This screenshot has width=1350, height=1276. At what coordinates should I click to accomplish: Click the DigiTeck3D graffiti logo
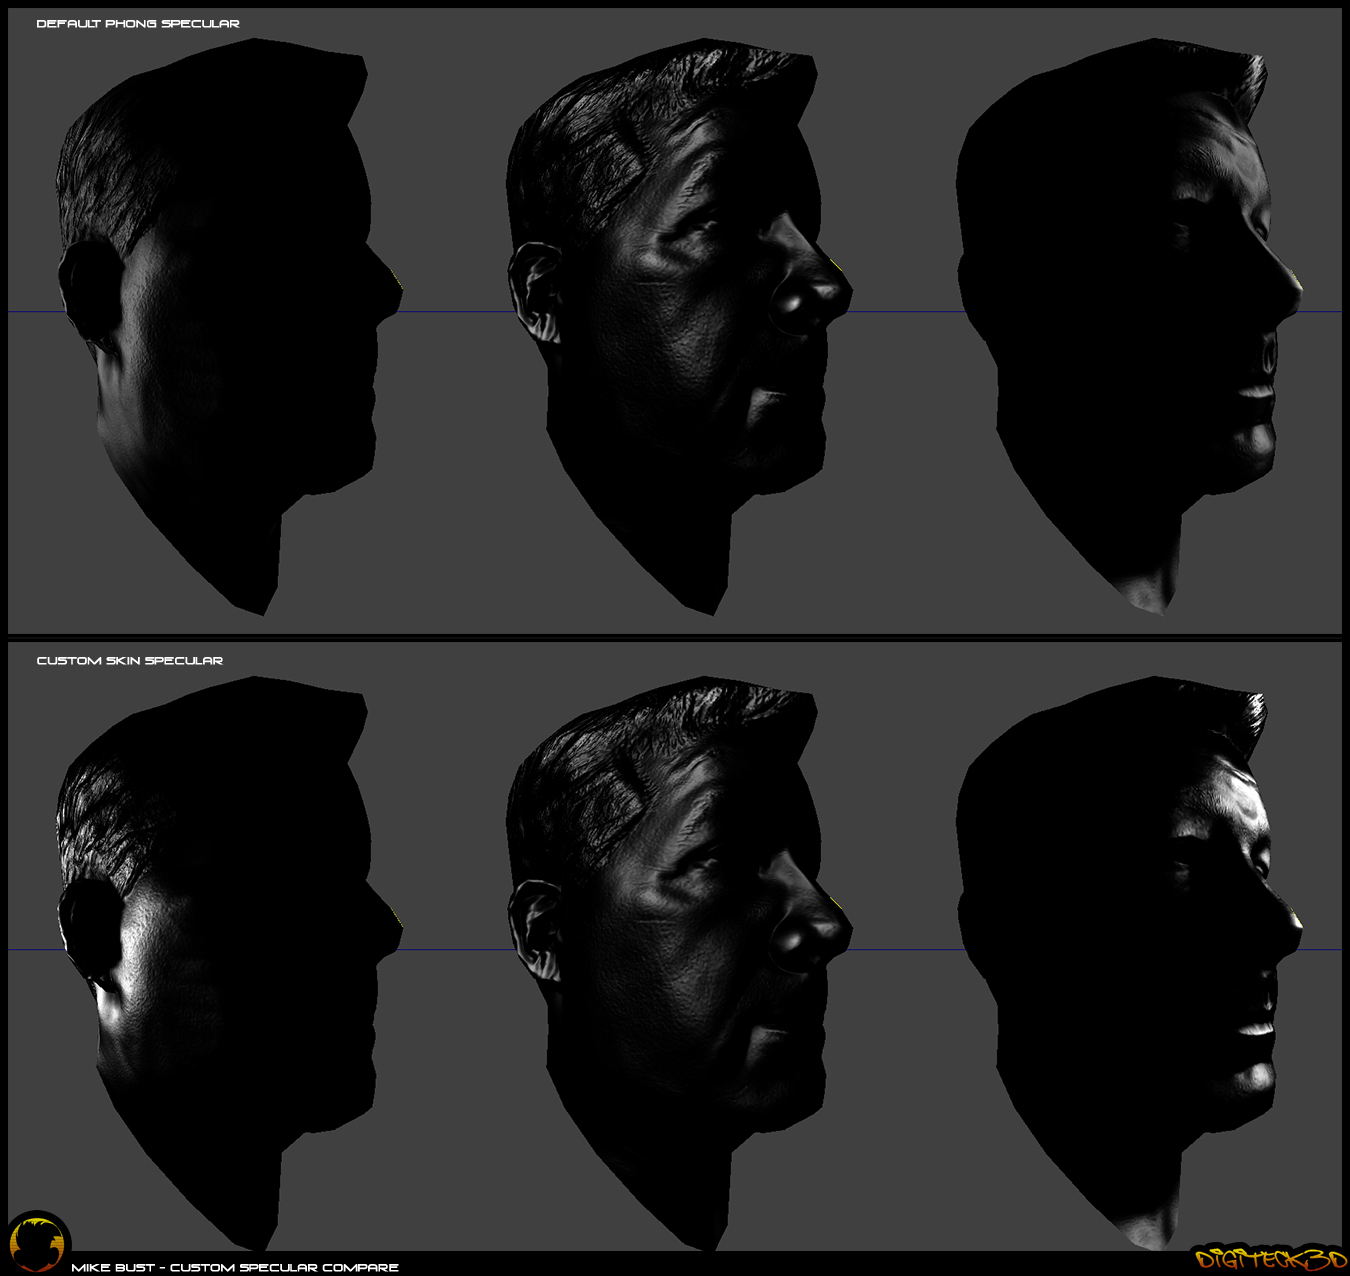tap(1270, 1258)
